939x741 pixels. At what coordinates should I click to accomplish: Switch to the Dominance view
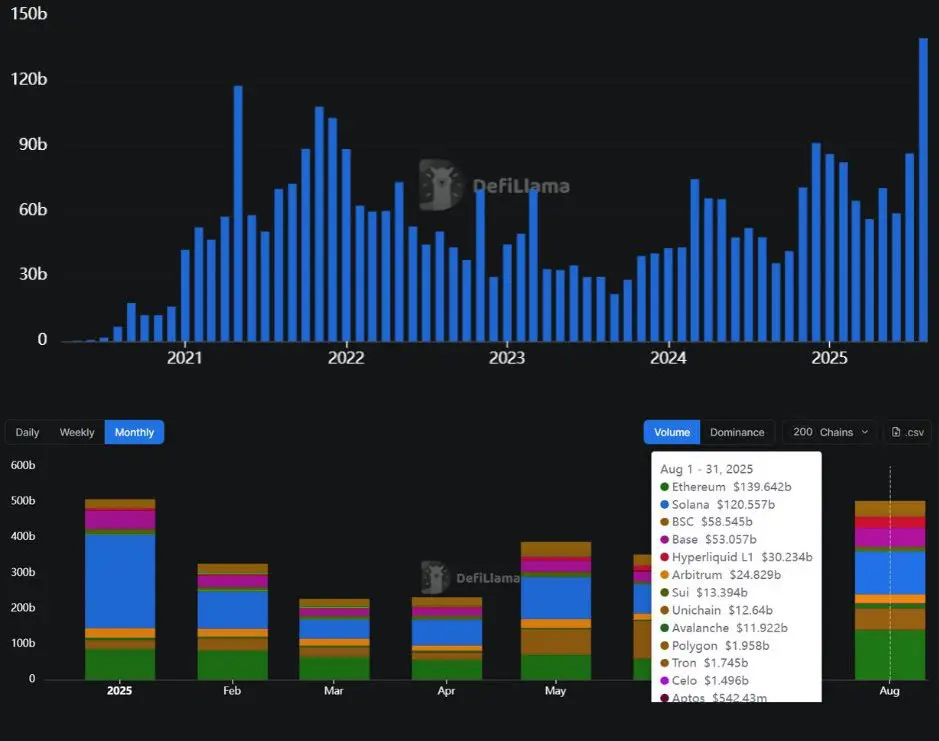(737, 432)
